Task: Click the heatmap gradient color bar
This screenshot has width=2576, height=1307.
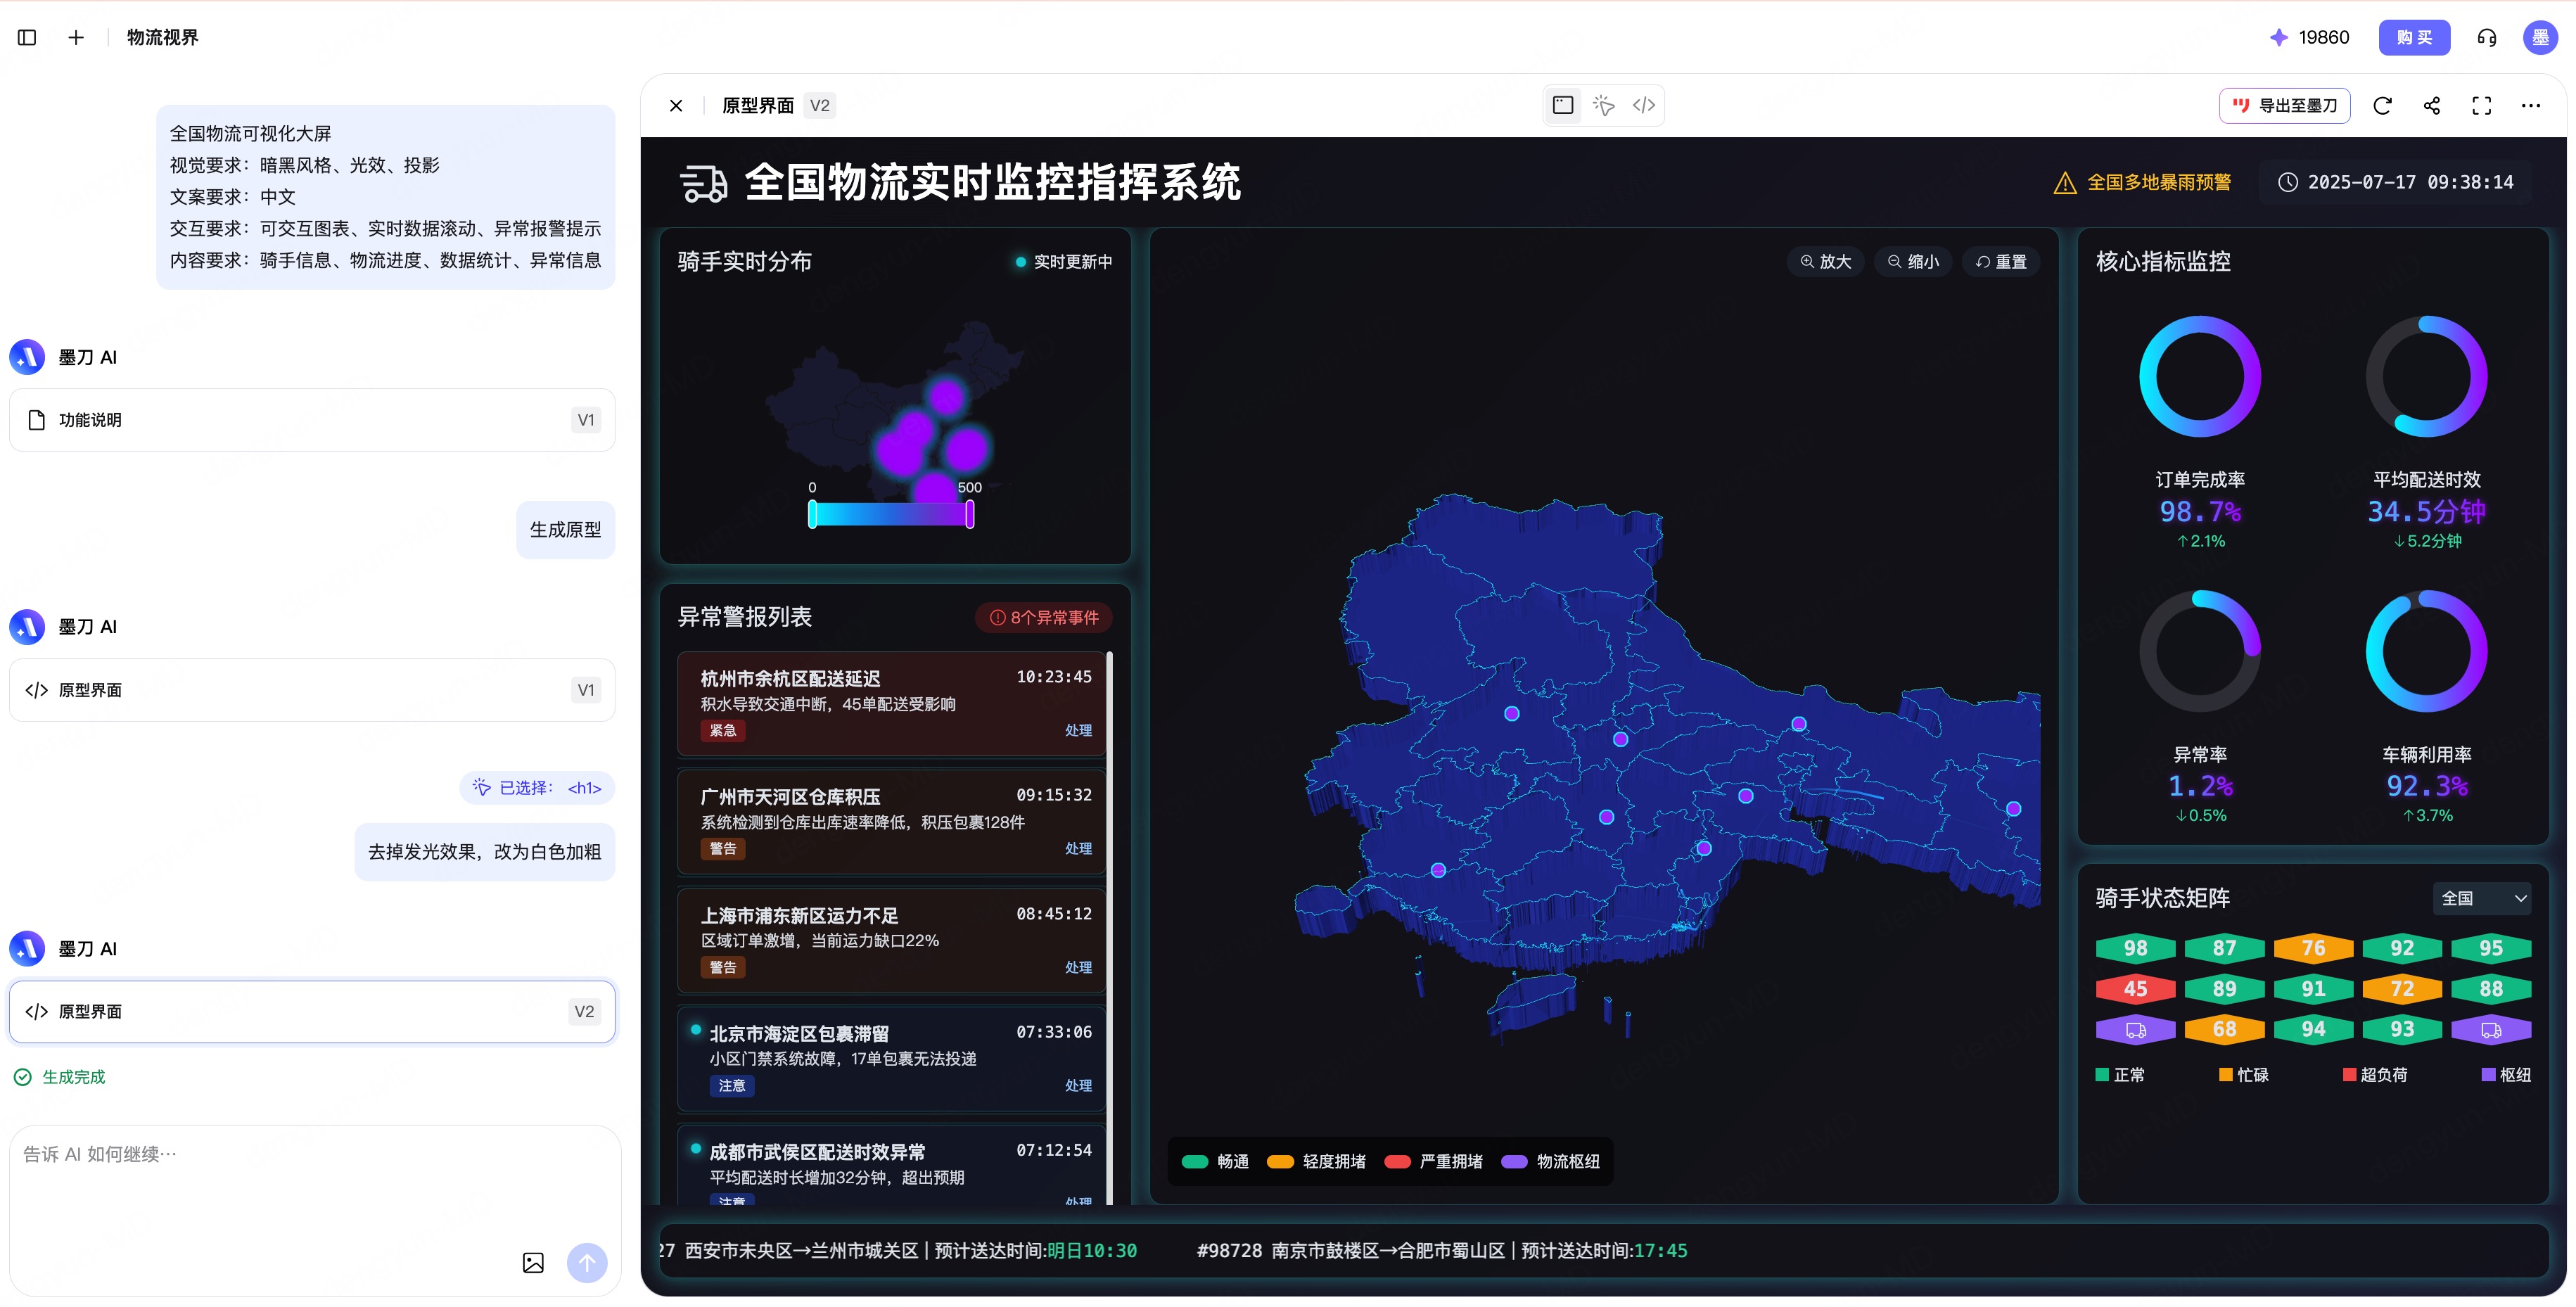Action: pyautogui.click(x=891, y=514)
